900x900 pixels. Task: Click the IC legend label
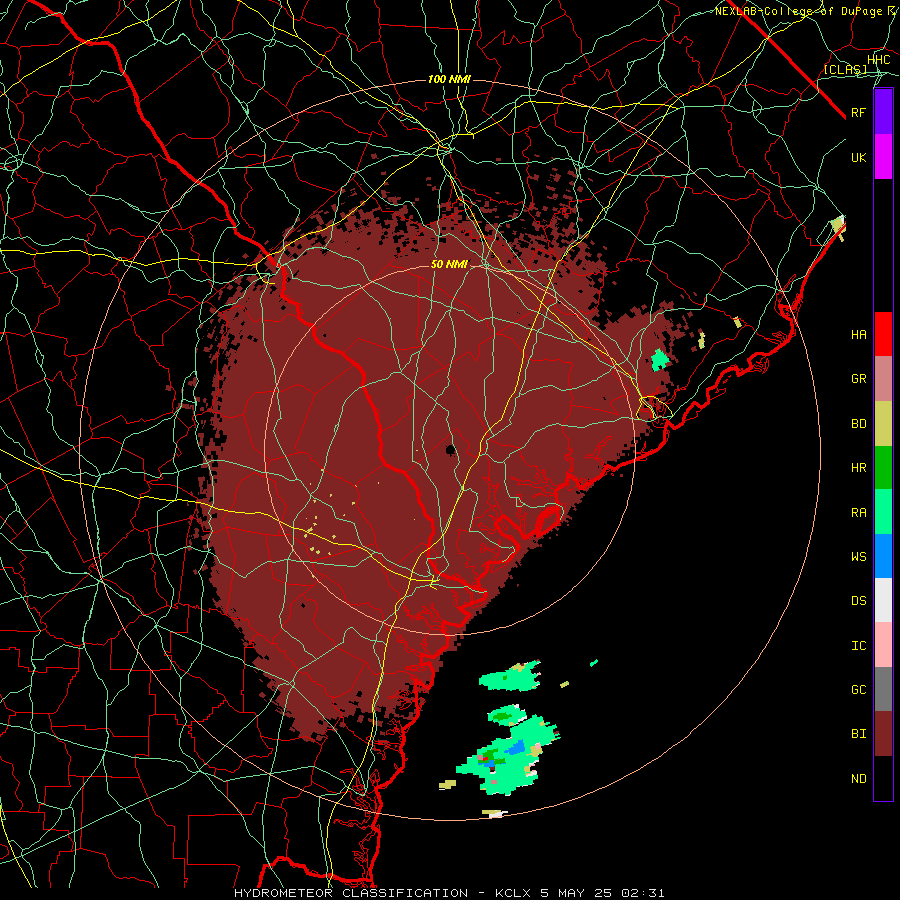858,646
